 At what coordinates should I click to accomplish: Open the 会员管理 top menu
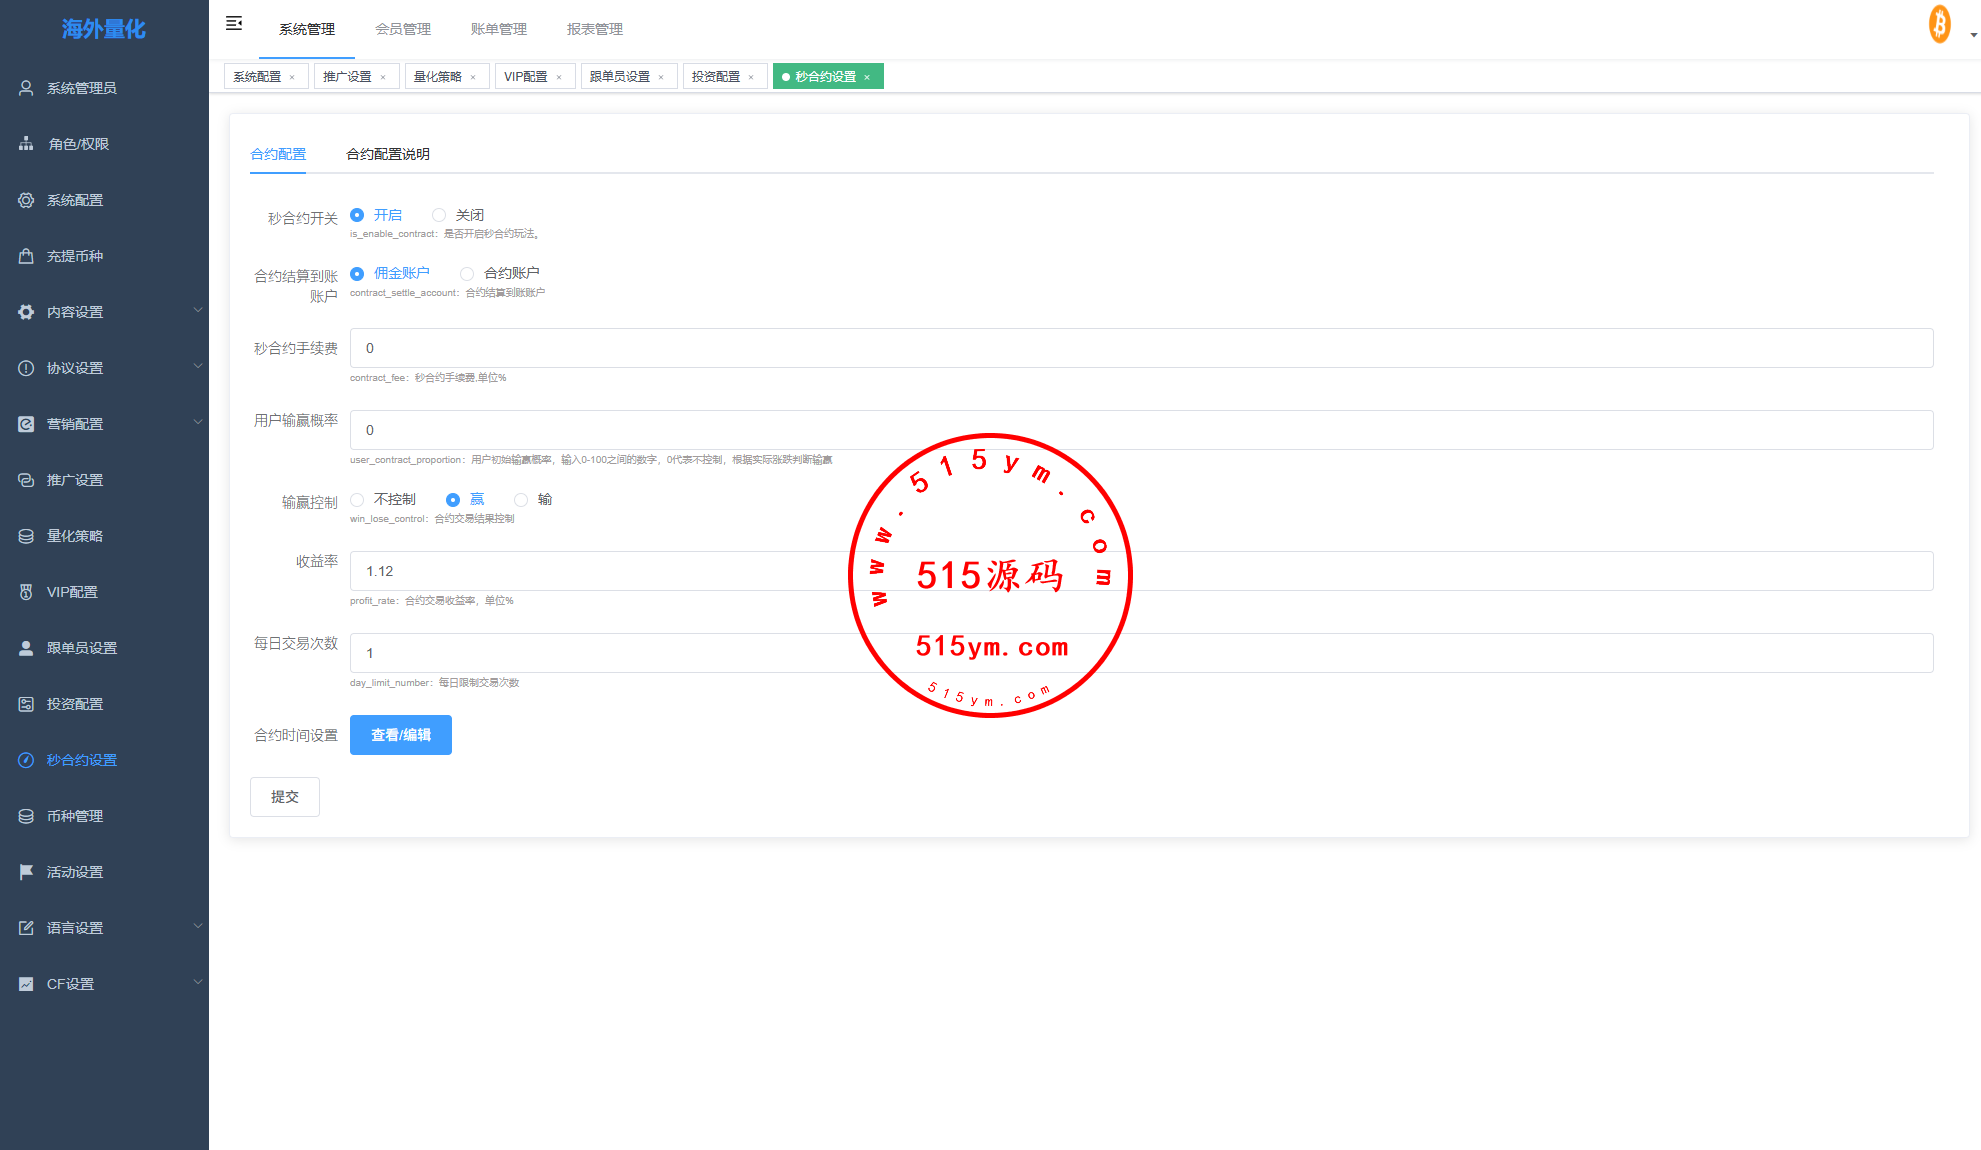click(402, 29)
